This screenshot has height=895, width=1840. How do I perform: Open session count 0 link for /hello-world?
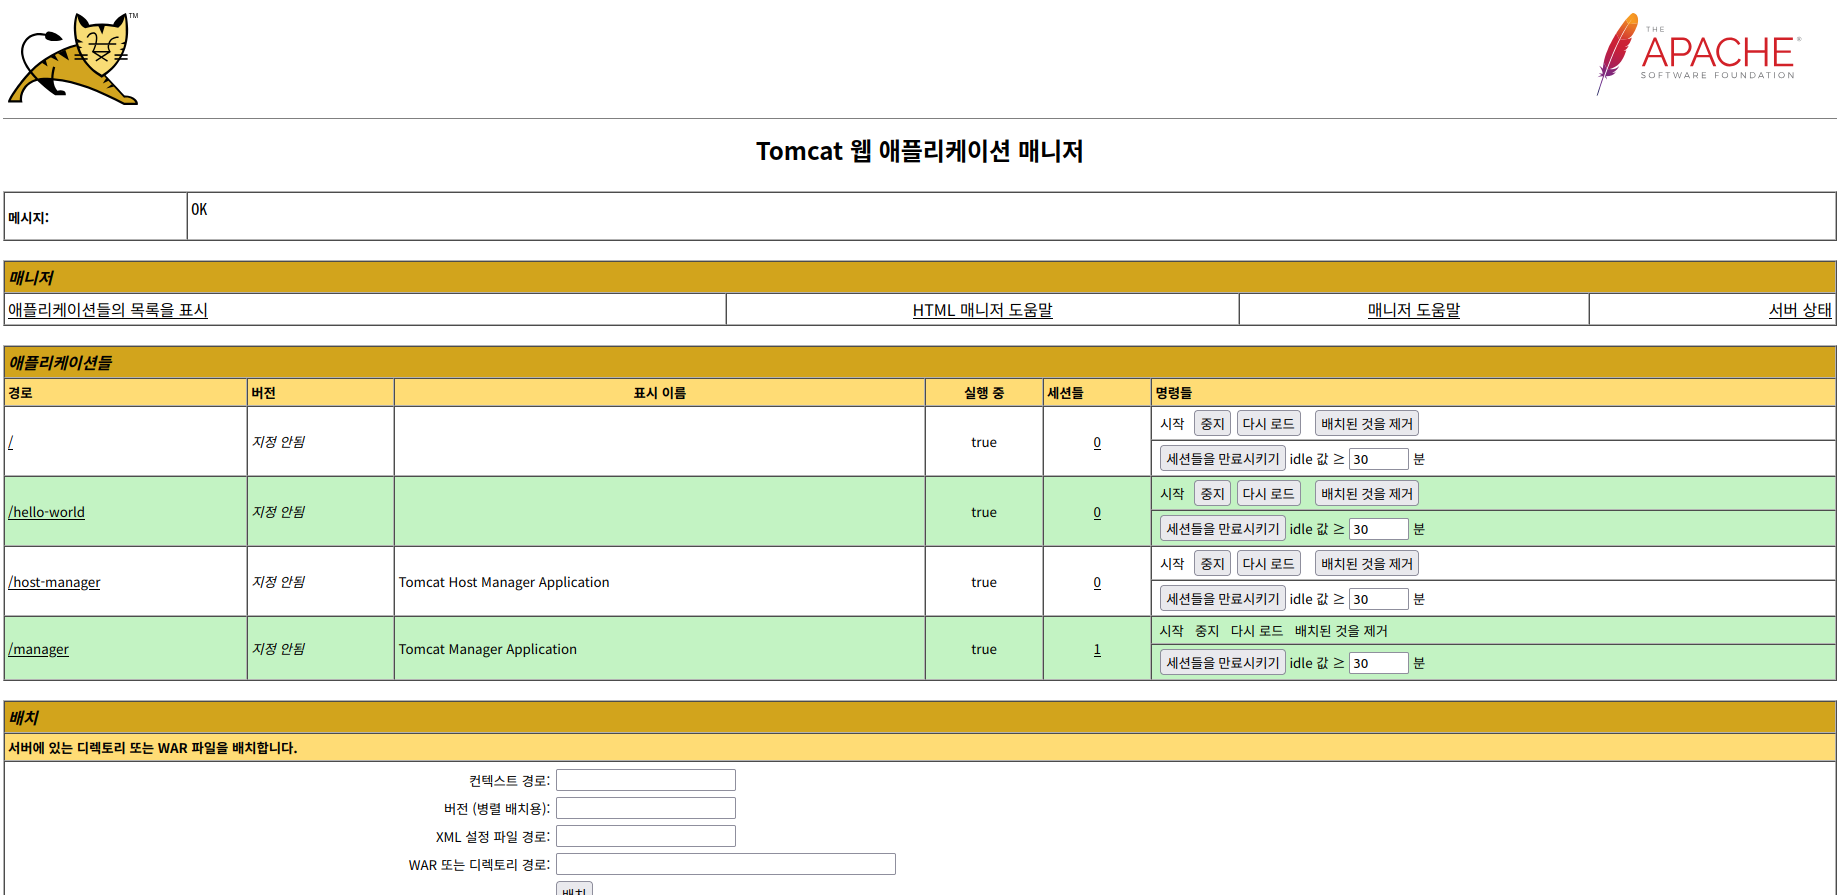coord(1097,512)
